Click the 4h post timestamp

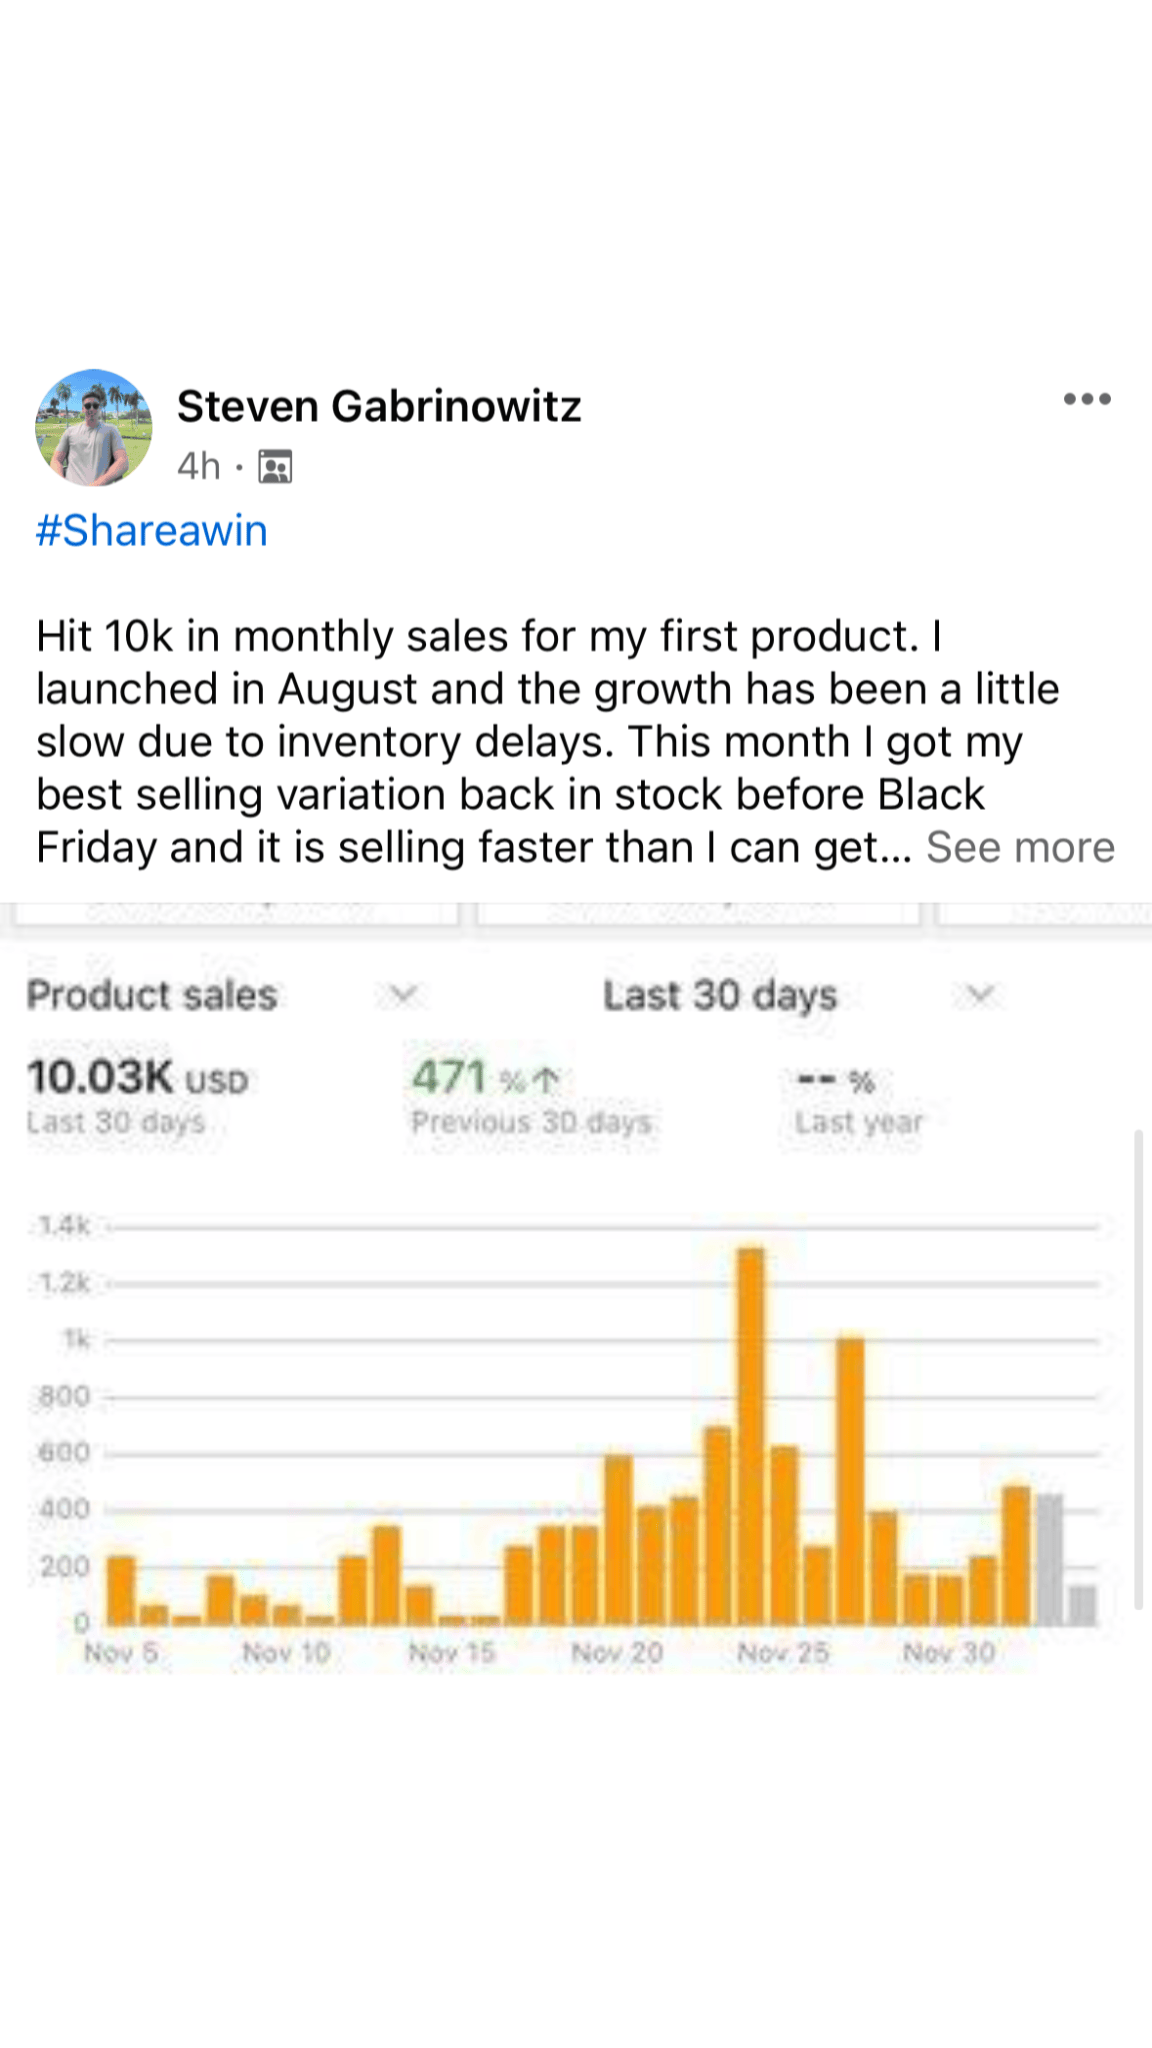click(198, 466)
